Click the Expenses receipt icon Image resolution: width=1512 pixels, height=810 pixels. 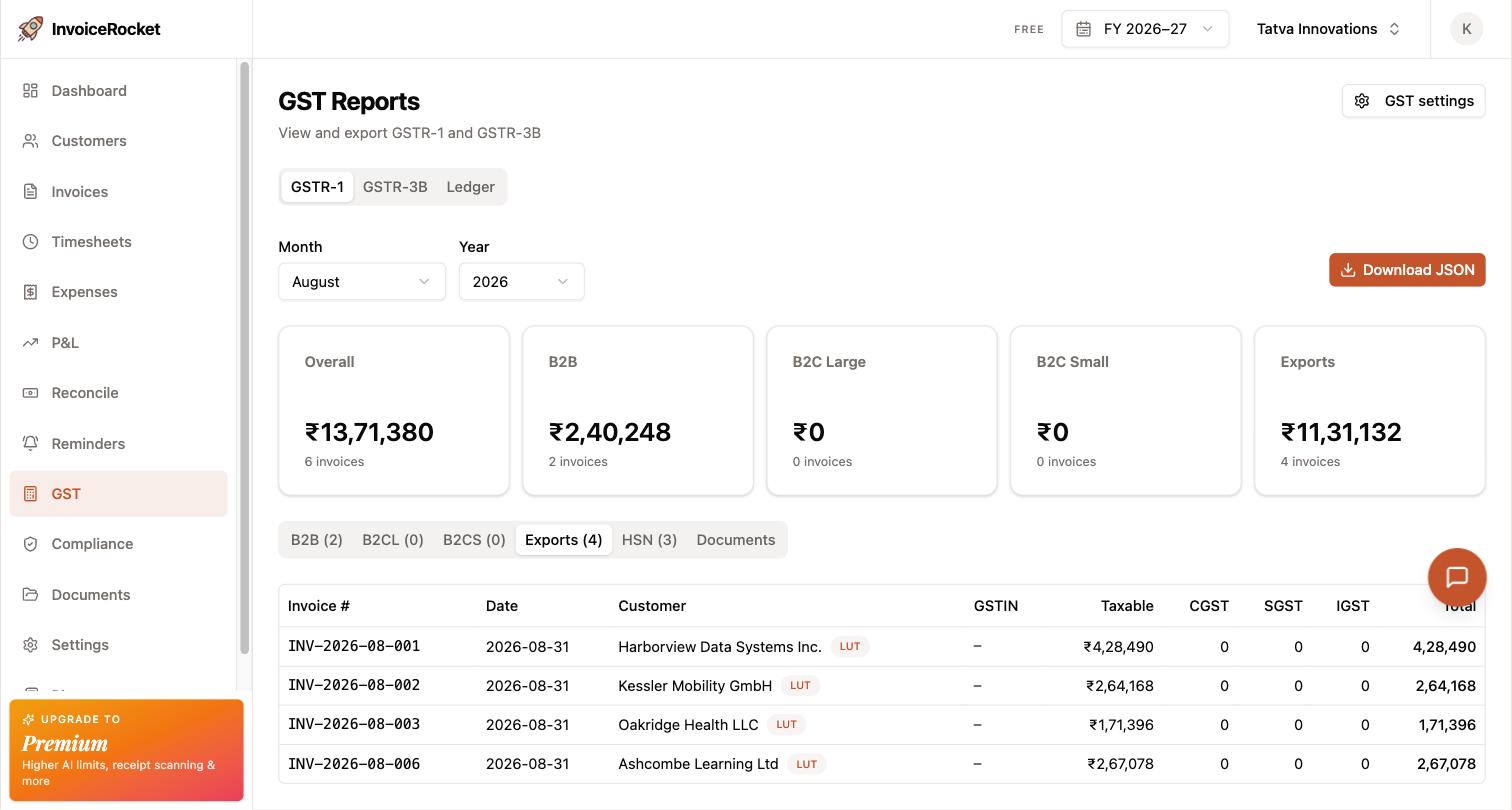[x=31, y=292]
